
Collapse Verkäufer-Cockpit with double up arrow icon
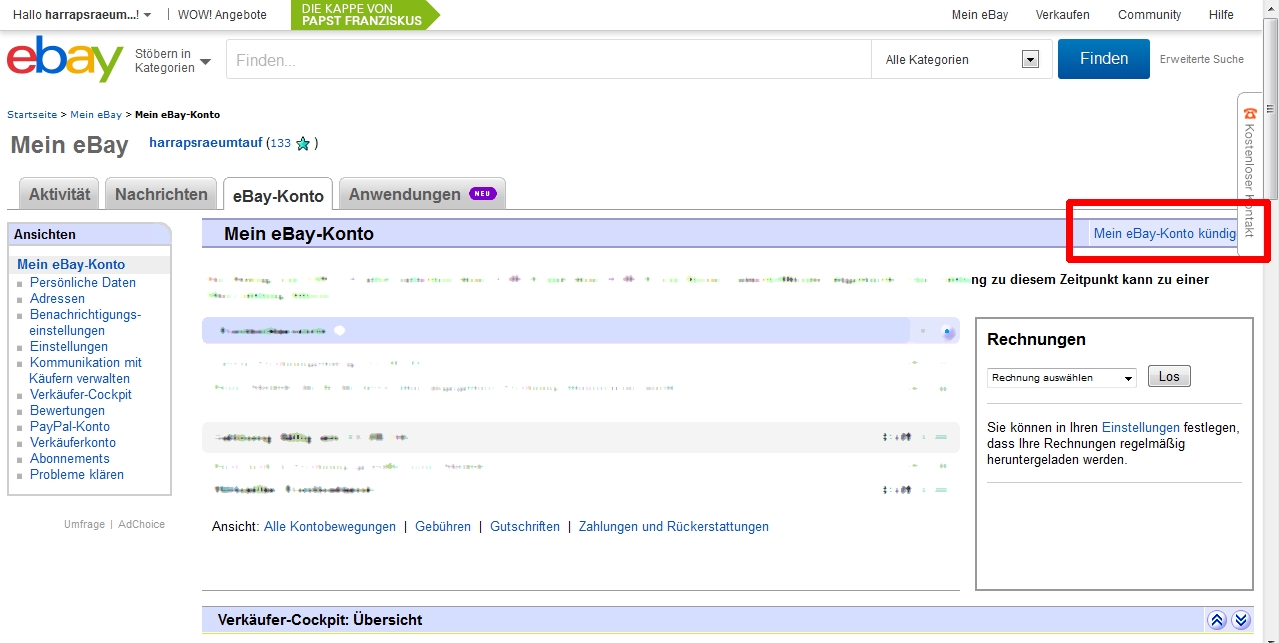tap(1217, 620)
